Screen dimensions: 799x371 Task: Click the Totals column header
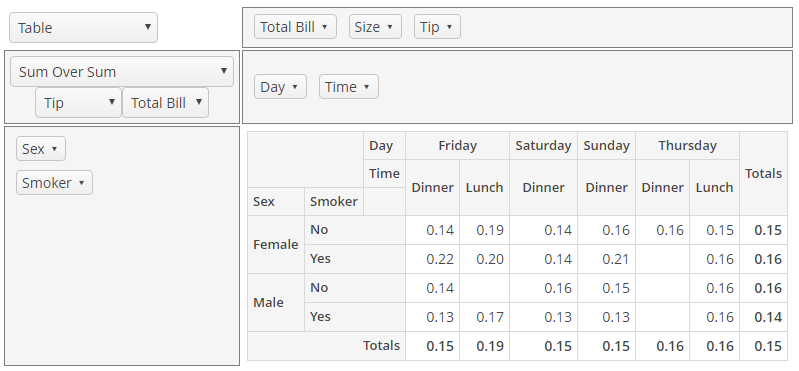click(763, 174)
